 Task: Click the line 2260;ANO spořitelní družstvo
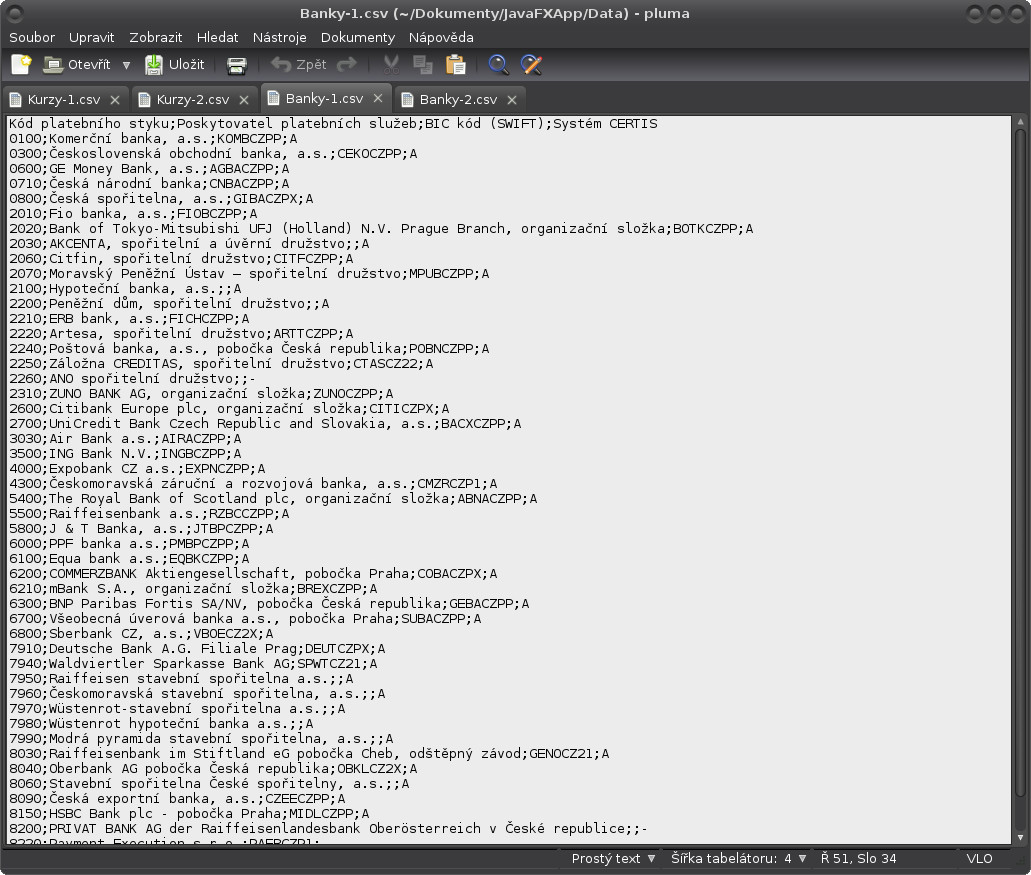133,379
